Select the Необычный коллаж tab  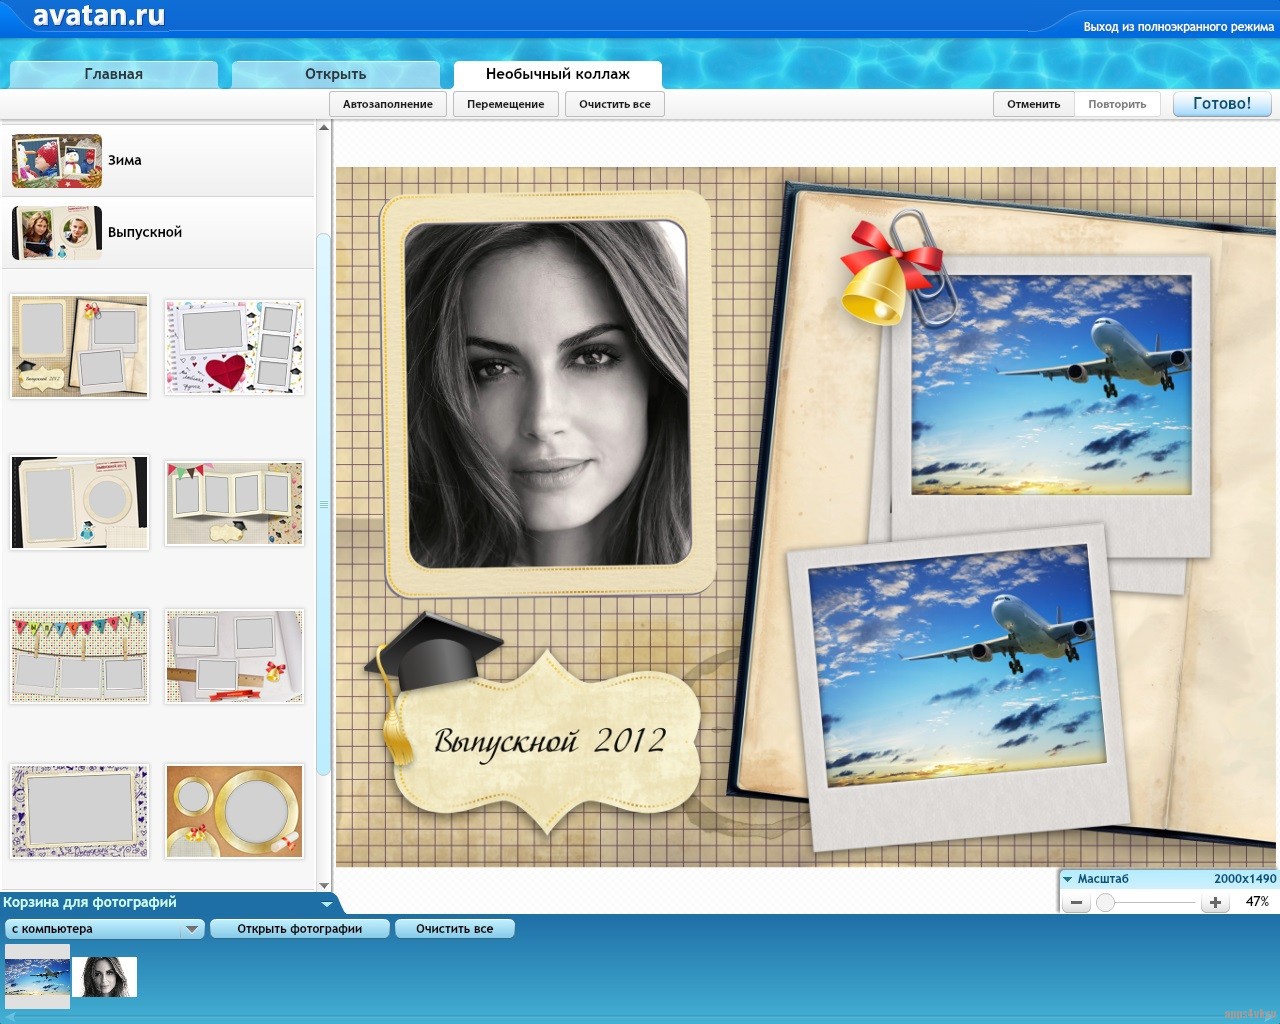558,74
